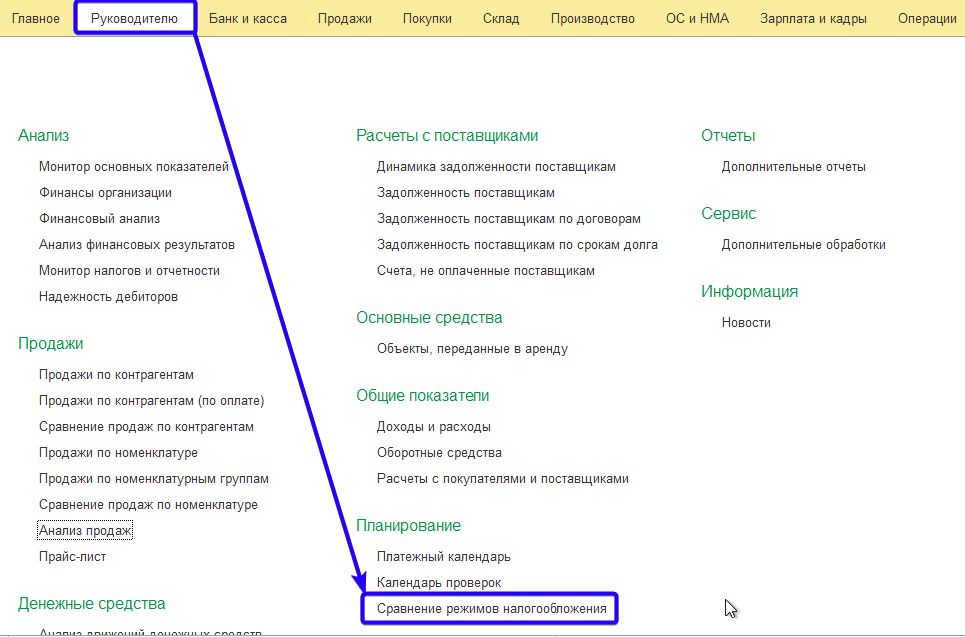
Task: Select the Отчеты heading
Action: point(728,135)
